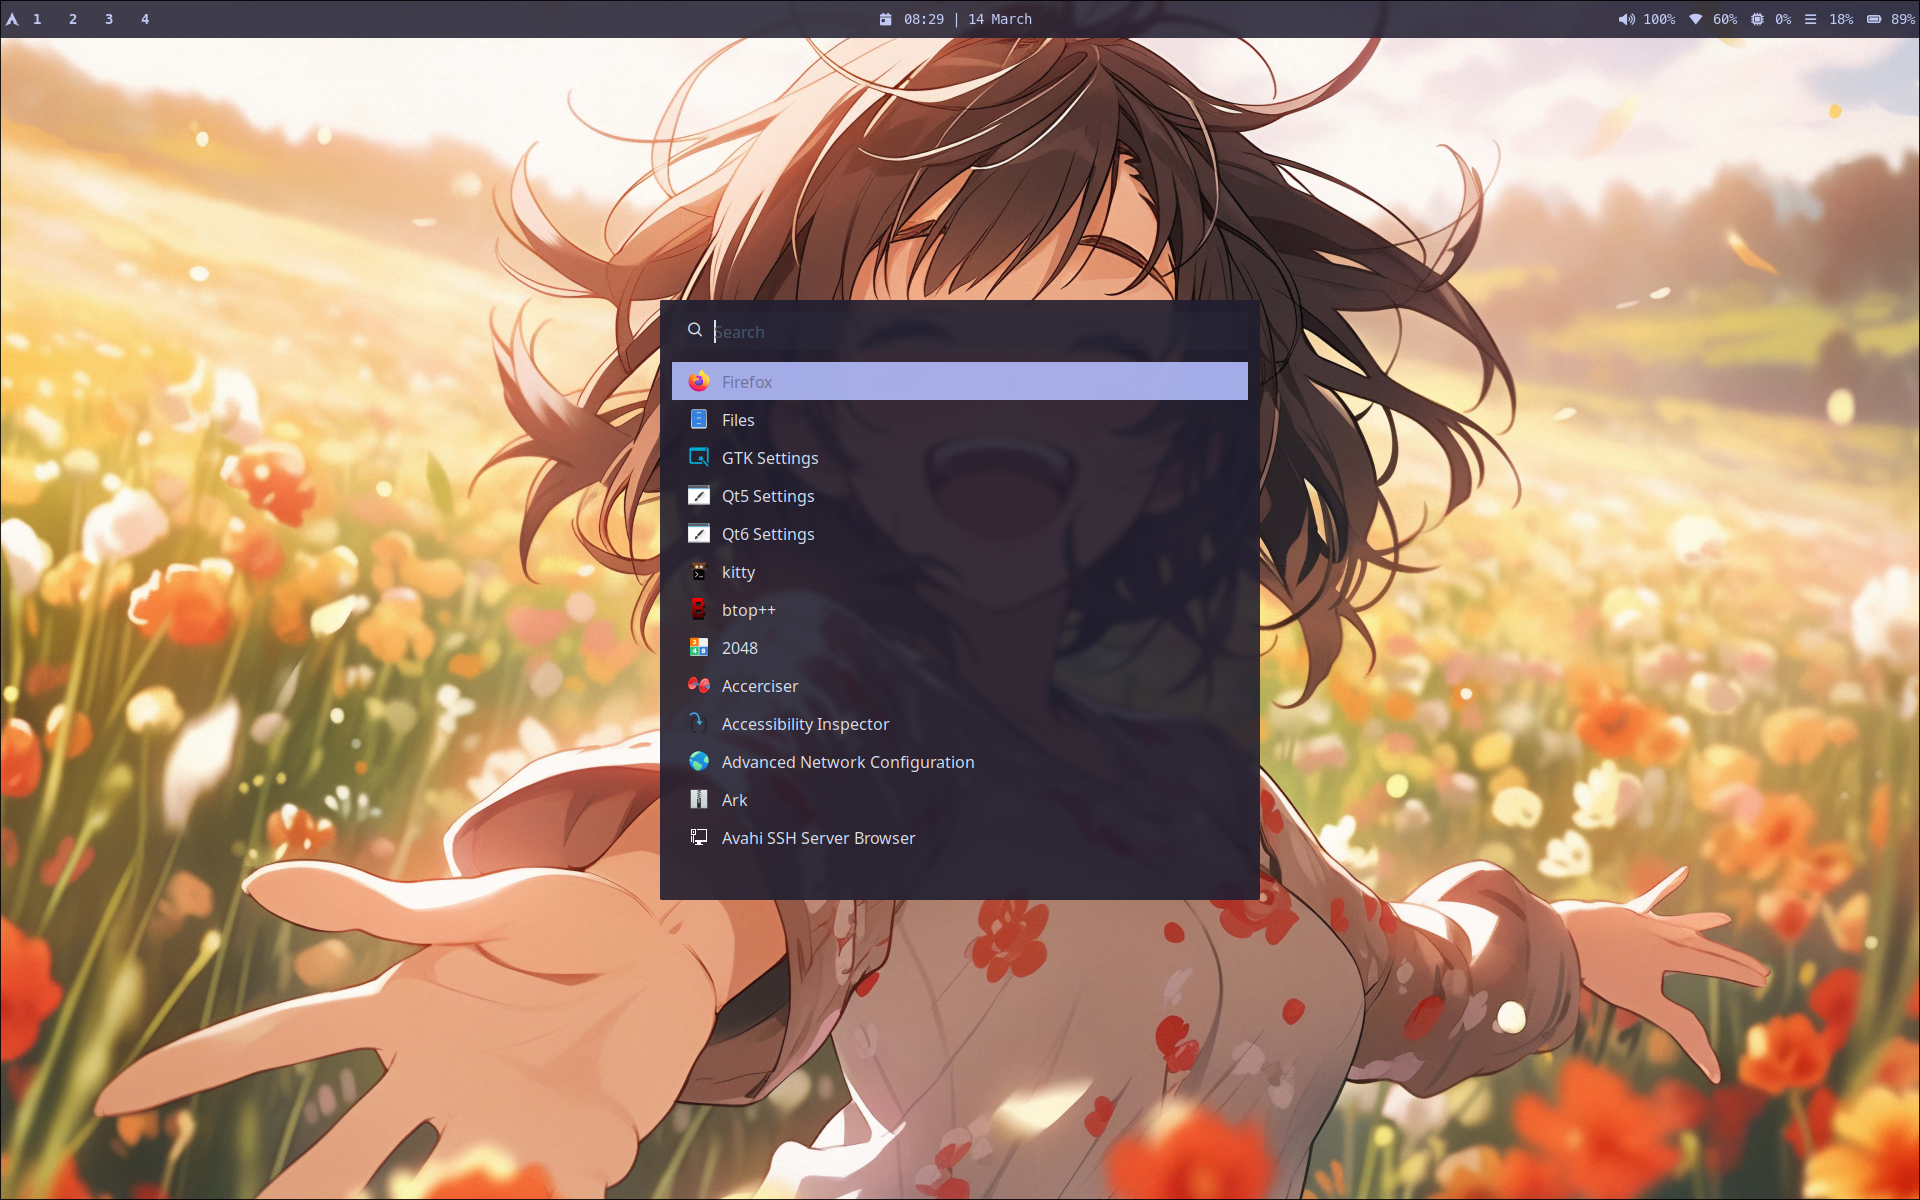1920x1200 pixels.
Task: Click the kitty terminal icon
Action: pyautogui.click(x=699, y=571)
